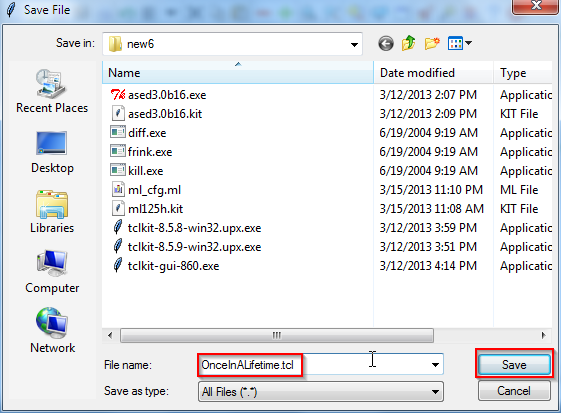Open Libraries in sidebar
The image size is (561, 413).
pyautogui.click(x=52, y=212)
